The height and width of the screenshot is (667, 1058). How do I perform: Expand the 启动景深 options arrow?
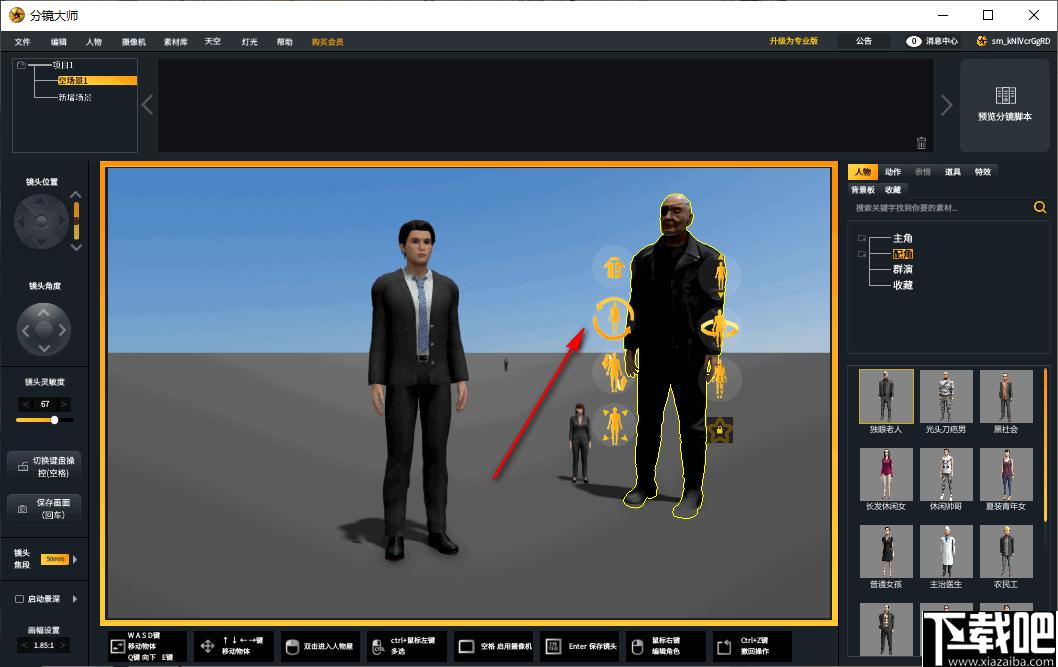click(x=75, y=599)
